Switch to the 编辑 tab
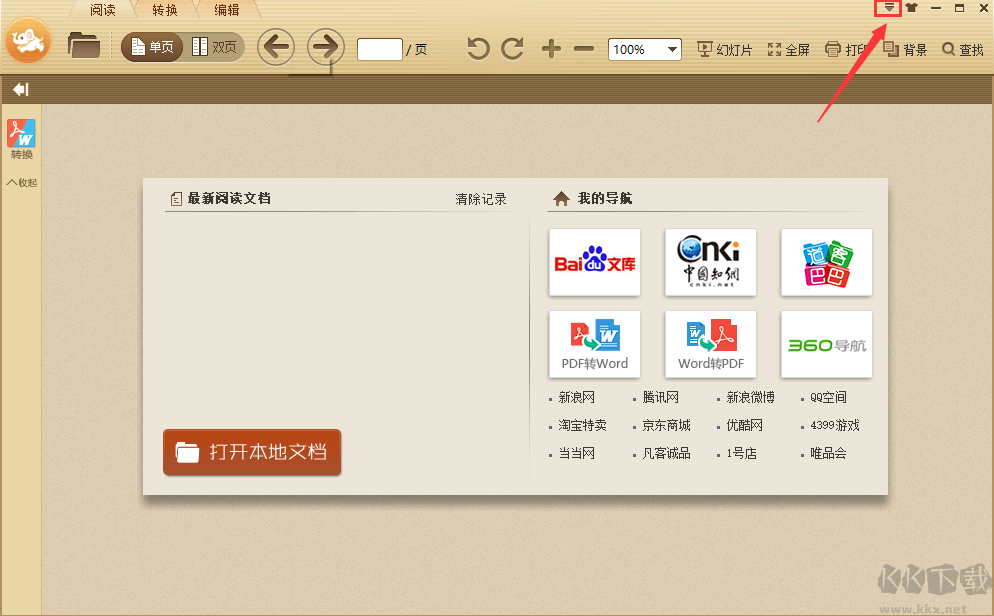The height and width of the screenshot is (616, 994). pyautogui.click(x=226, y=10)
